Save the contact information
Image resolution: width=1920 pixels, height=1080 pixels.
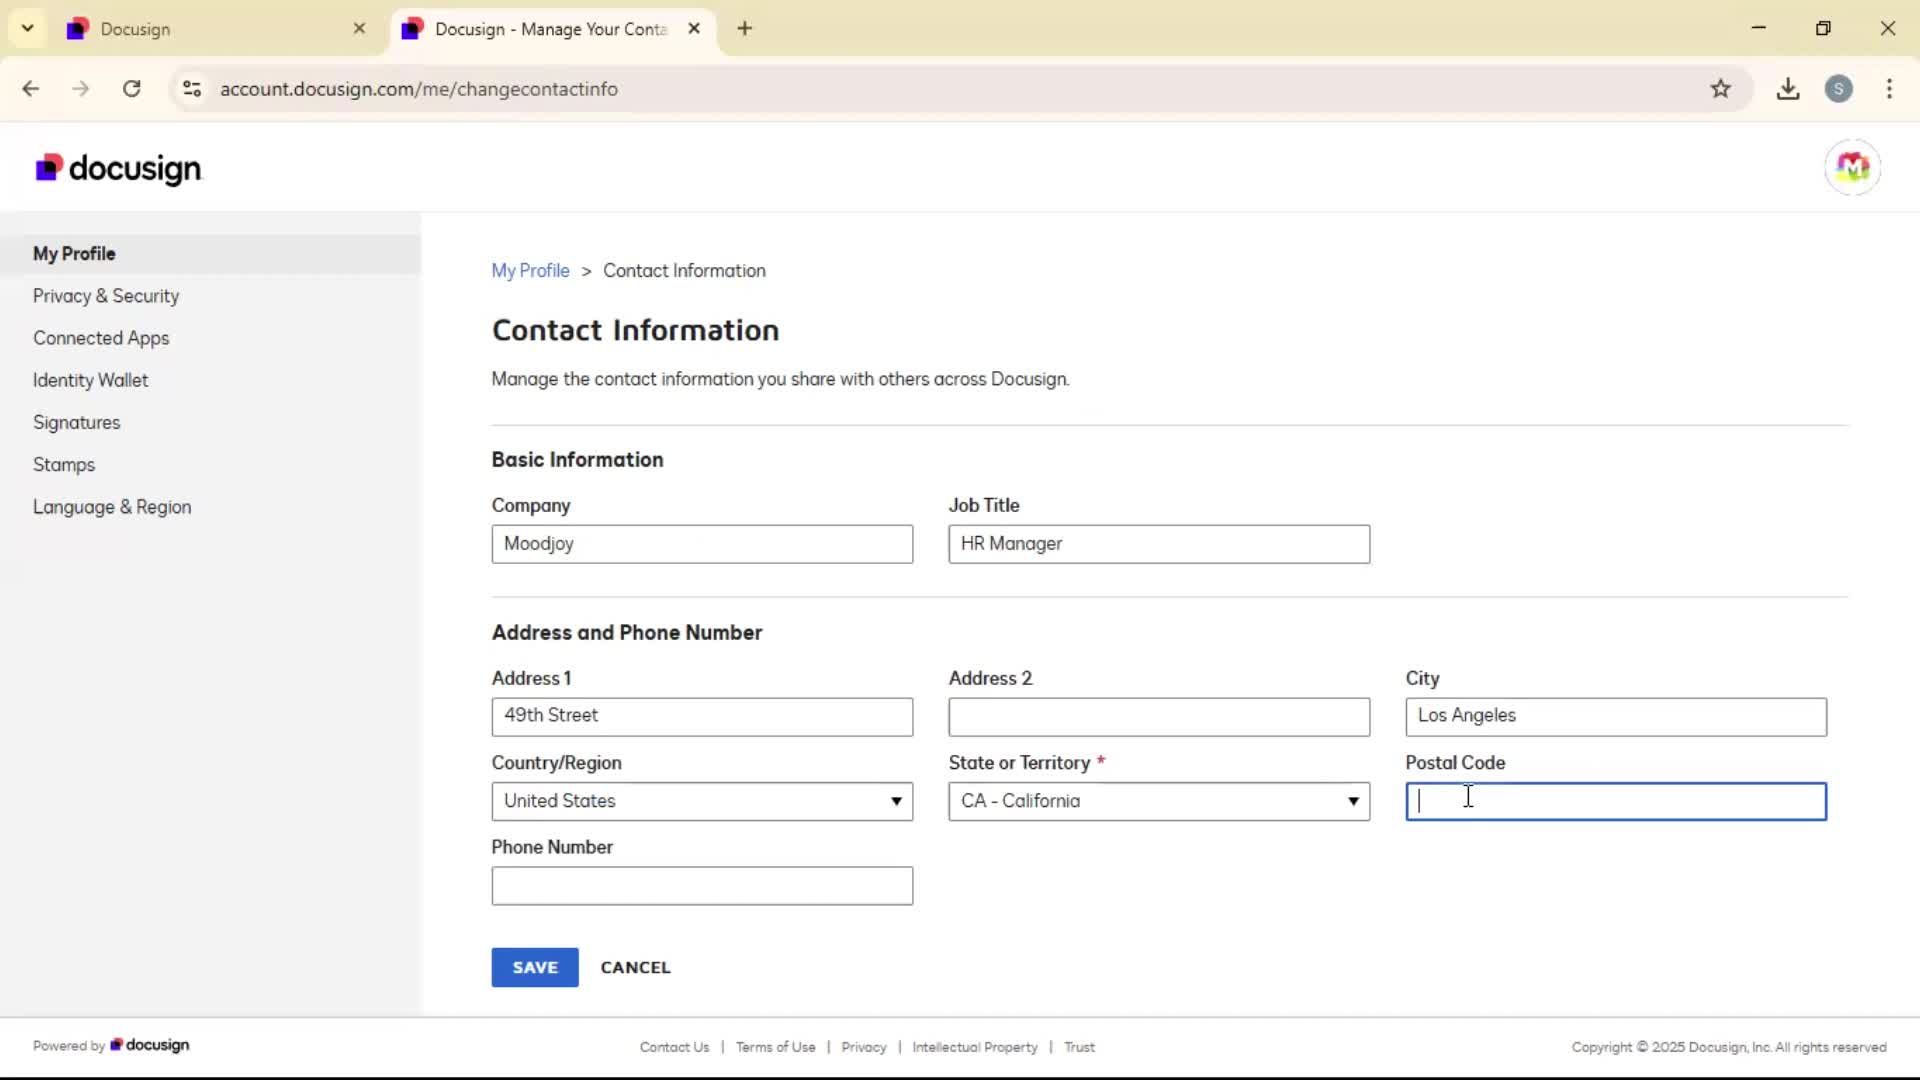[x=535, y=968]
